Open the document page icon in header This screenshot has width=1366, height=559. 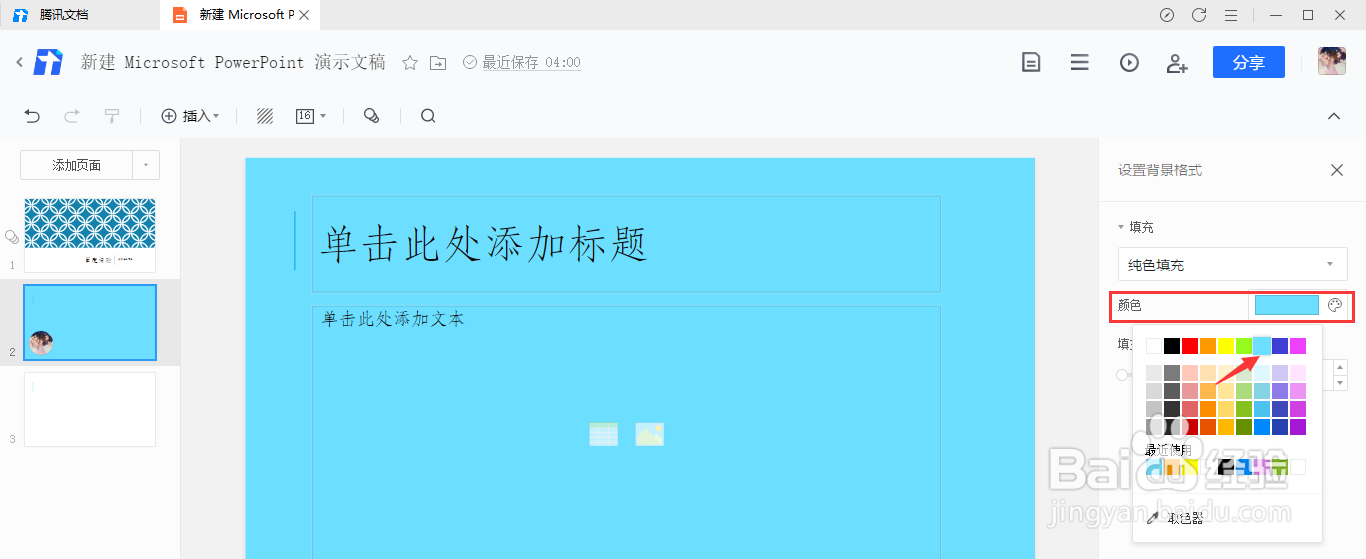pos(1031,62)
